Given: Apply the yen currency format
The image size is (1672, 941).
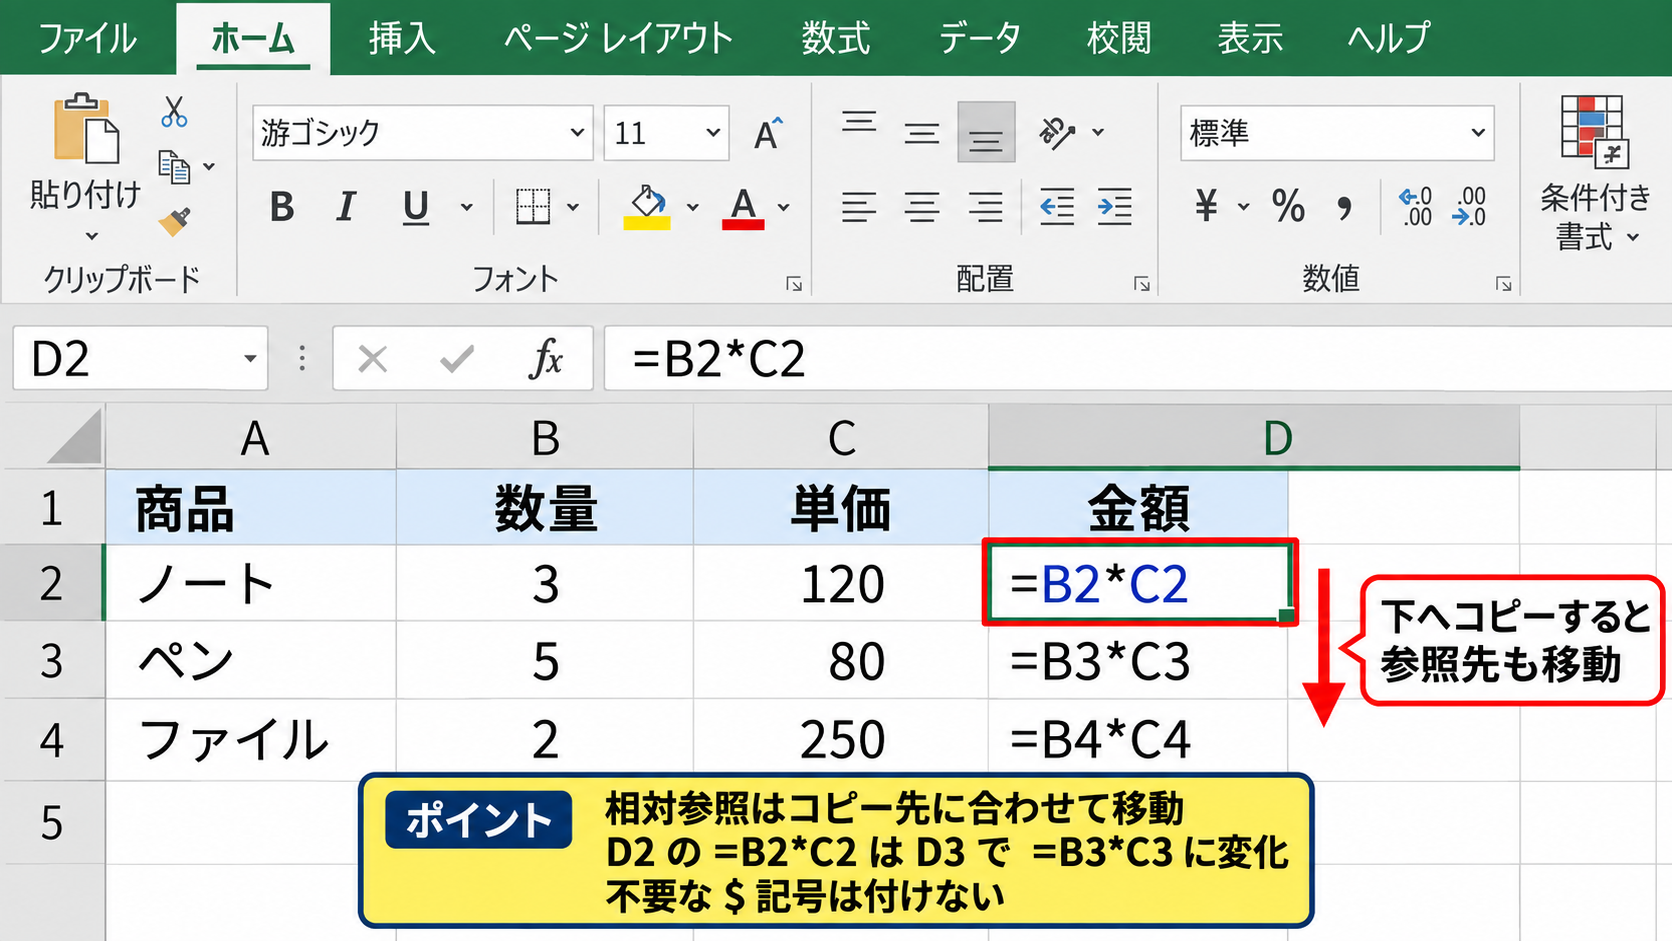Looking at the screenshot, I should [x=1207, y=206].
